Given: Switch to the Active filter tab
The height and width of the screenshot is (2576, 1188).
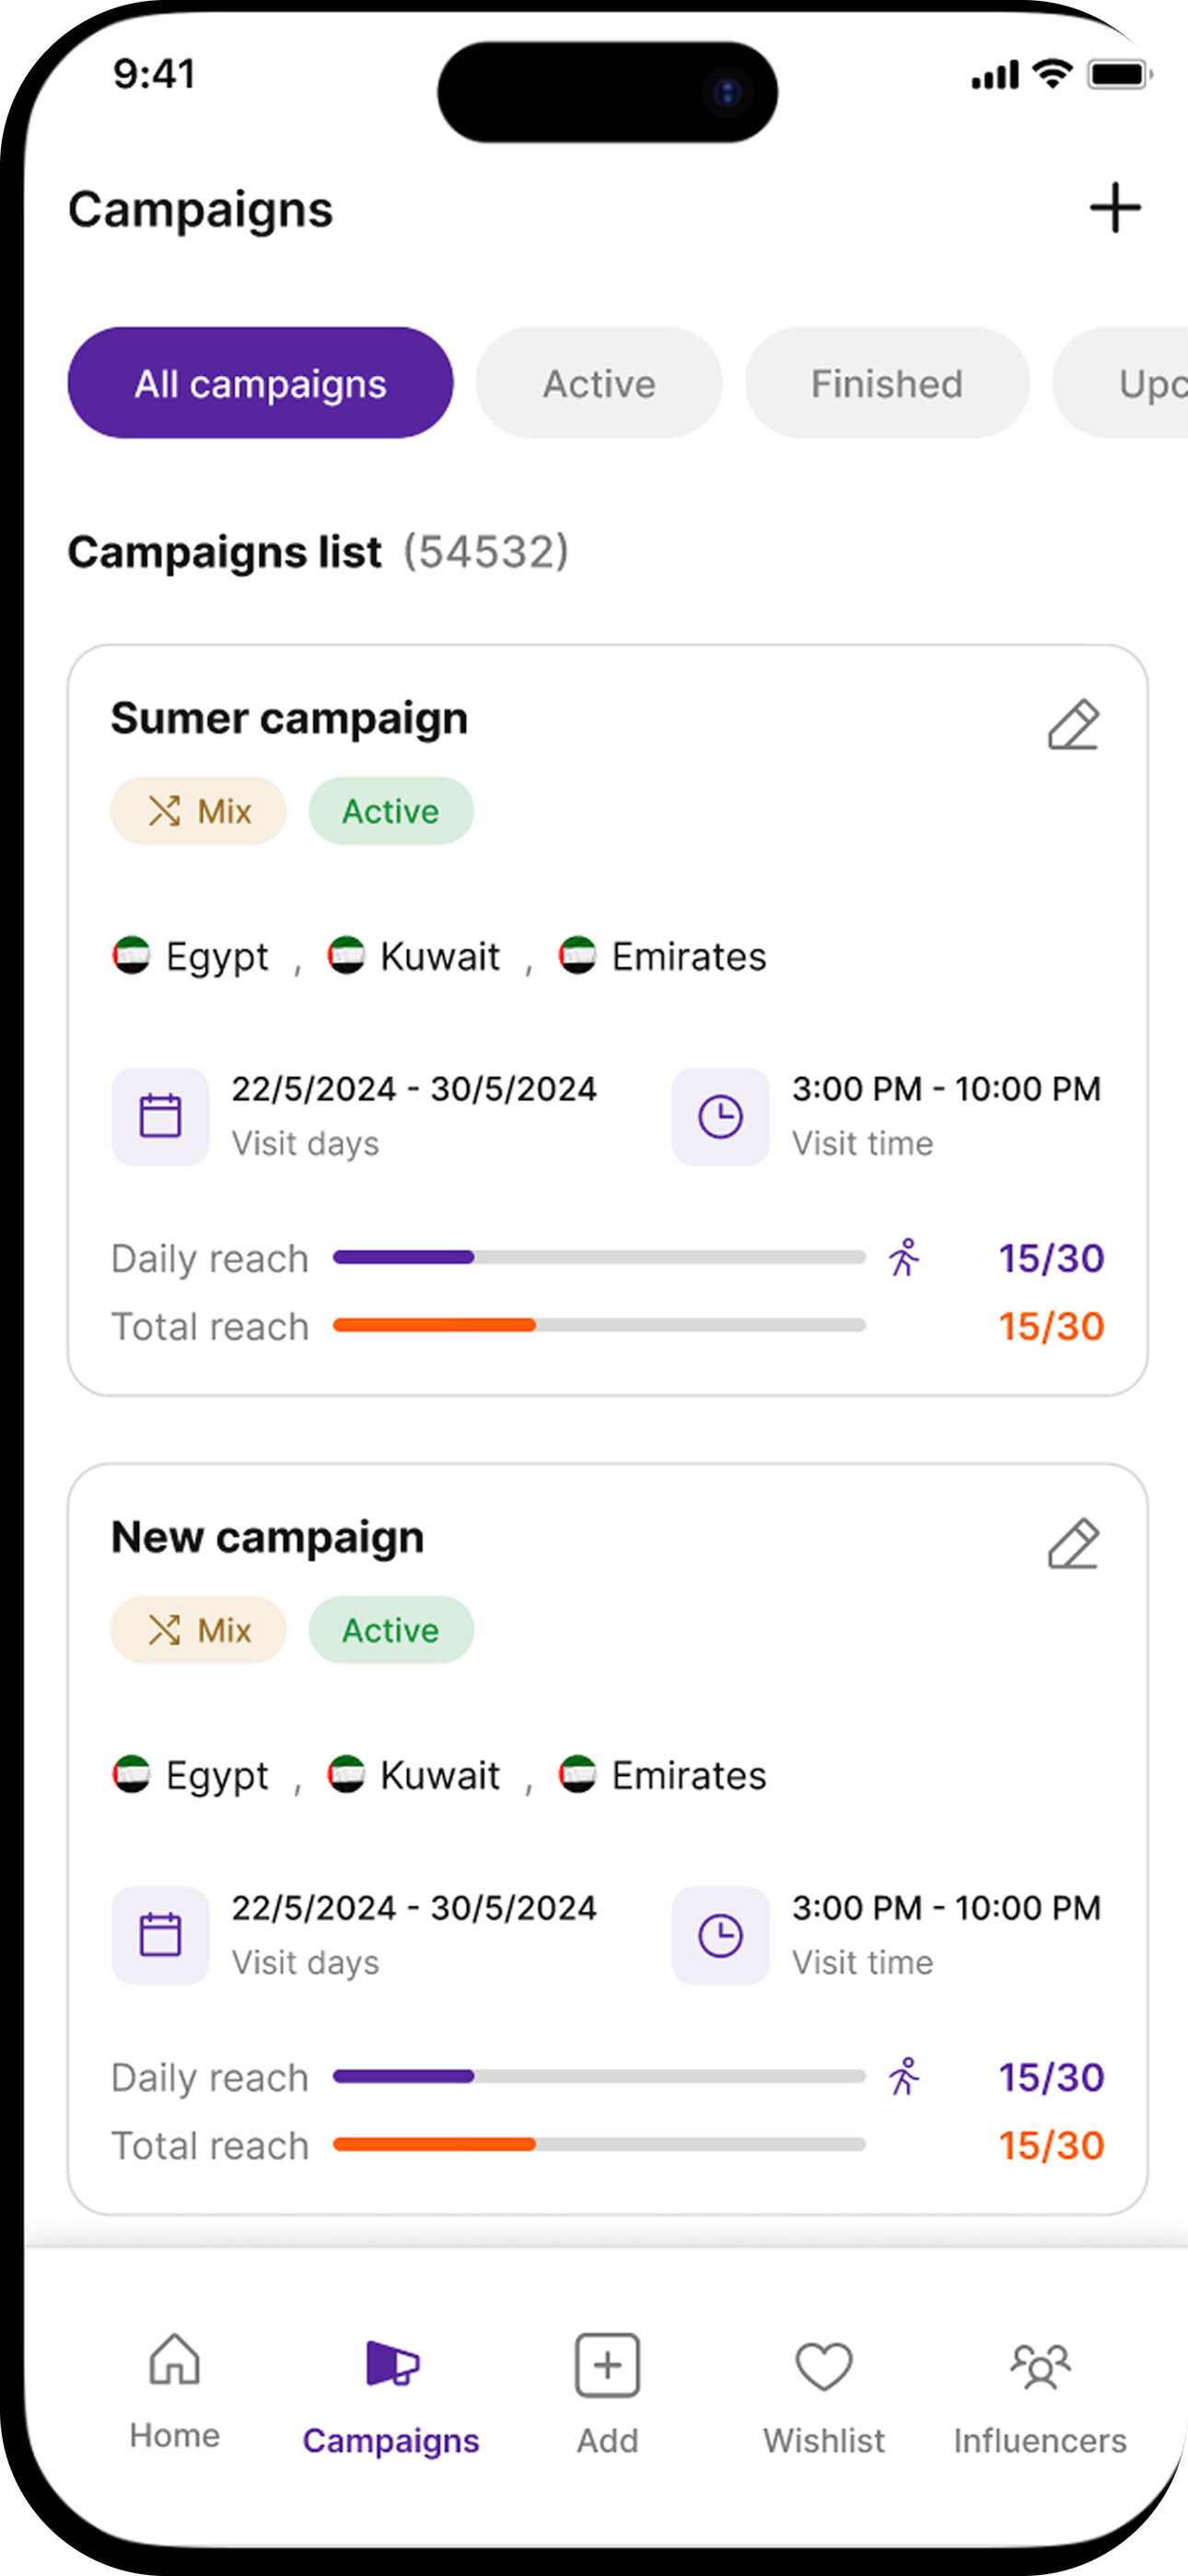Looking at the screenshot, I should (599, 383).
